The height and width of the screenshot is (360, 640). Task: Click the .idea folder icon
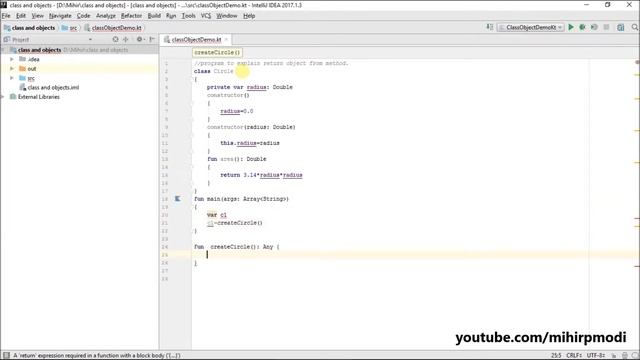click(x=22, y=59)
